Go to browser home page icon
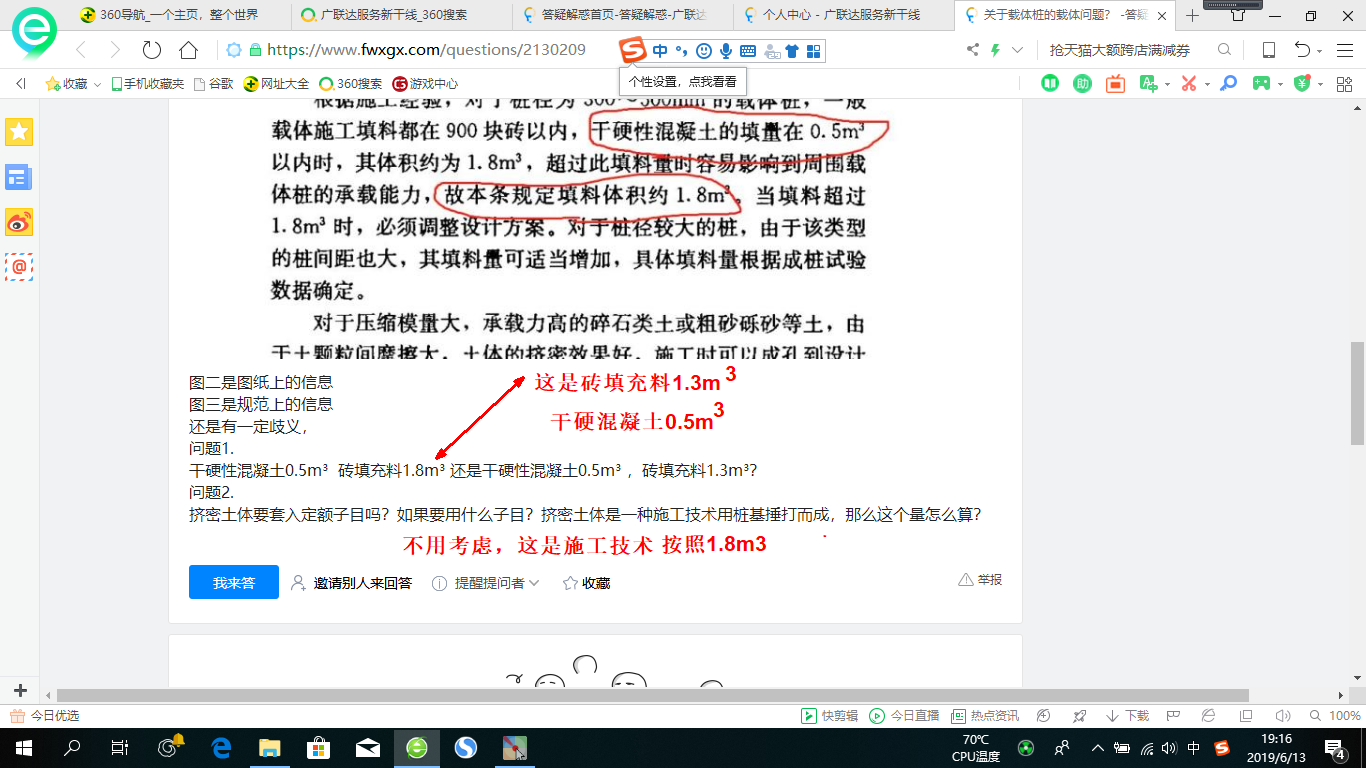The width and height of the screenshot is (1366, 768). 188,50
